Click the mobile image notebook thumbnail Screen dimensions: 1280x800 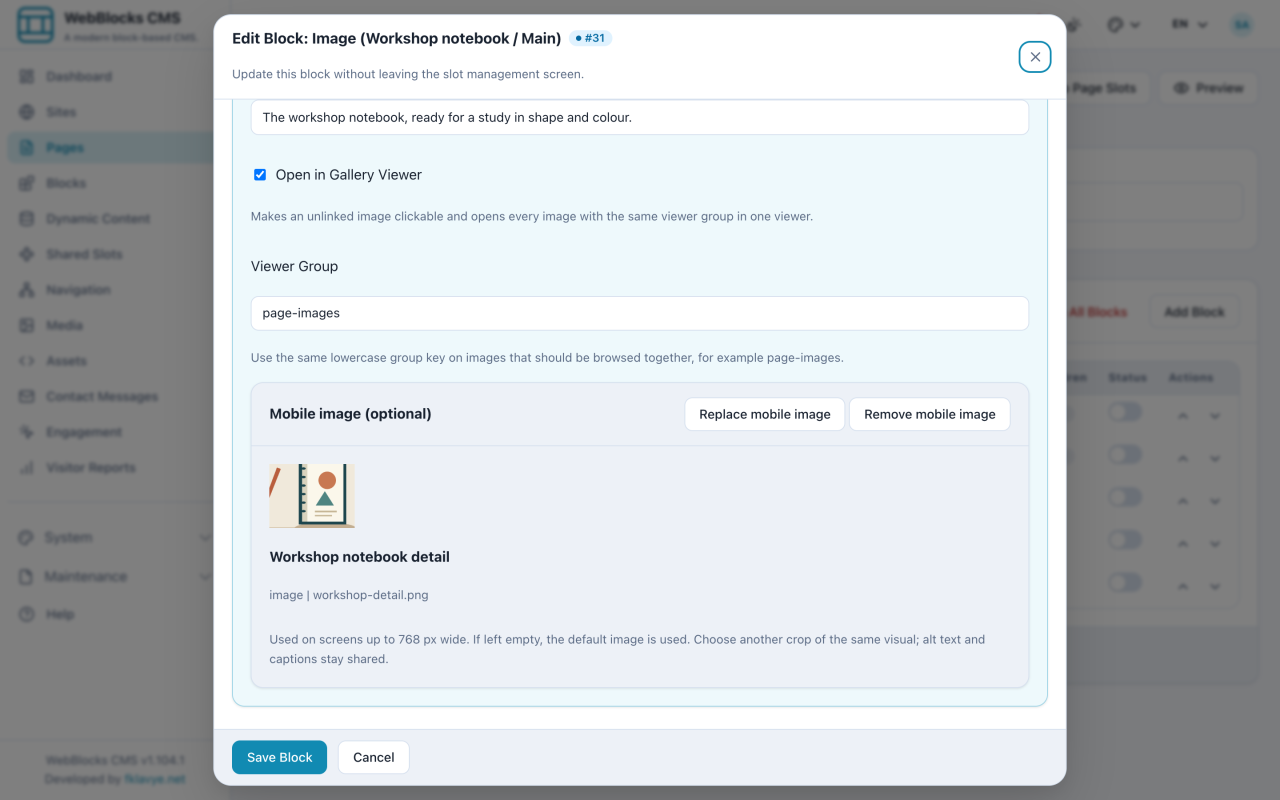click(312, 496)
